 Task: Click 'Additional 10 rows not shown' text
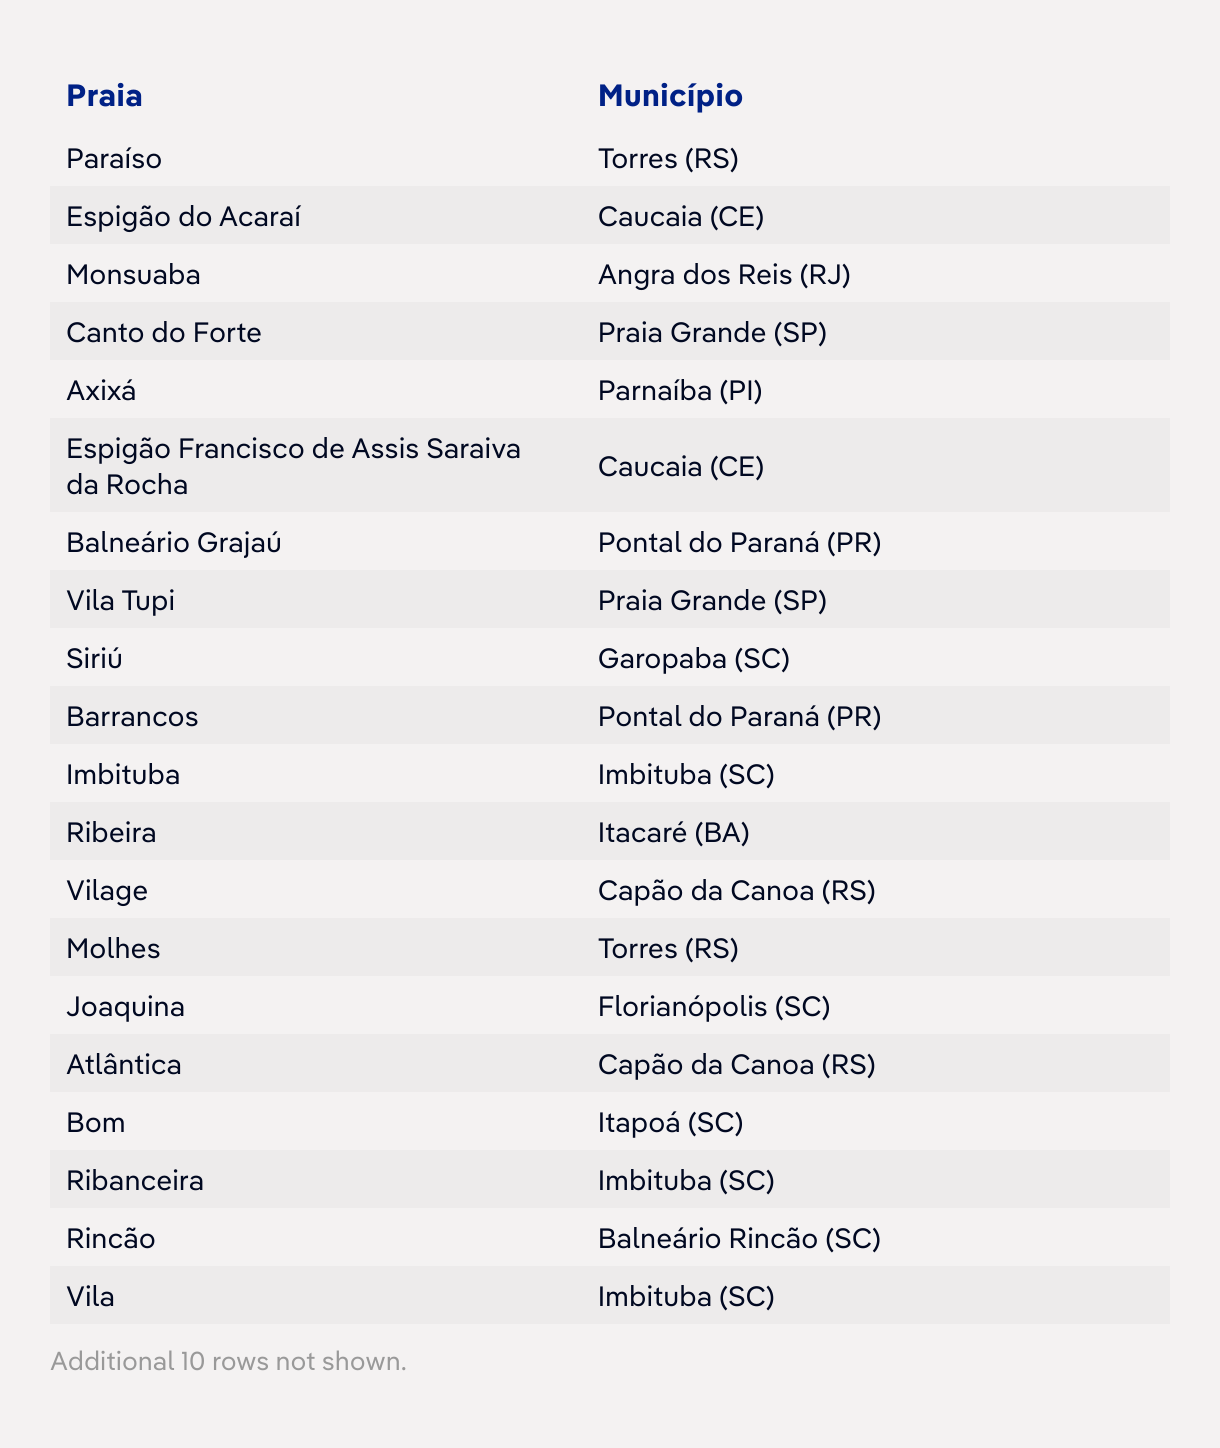(228, 1361)
